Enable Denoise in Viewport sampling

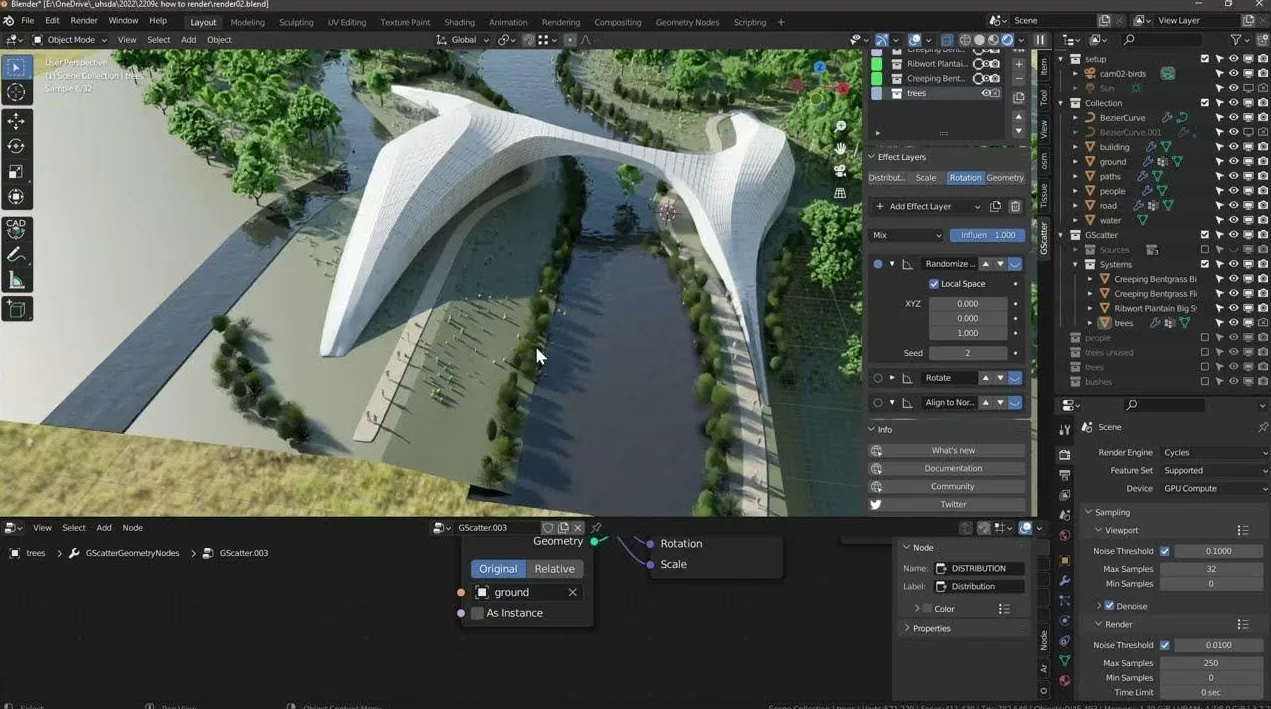[1110, 606]
